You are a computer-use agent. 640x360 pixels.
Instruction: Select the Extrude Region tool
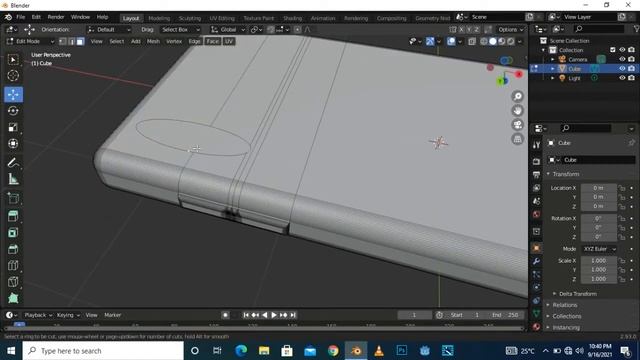pyautogui.click(x=13, y=216)
